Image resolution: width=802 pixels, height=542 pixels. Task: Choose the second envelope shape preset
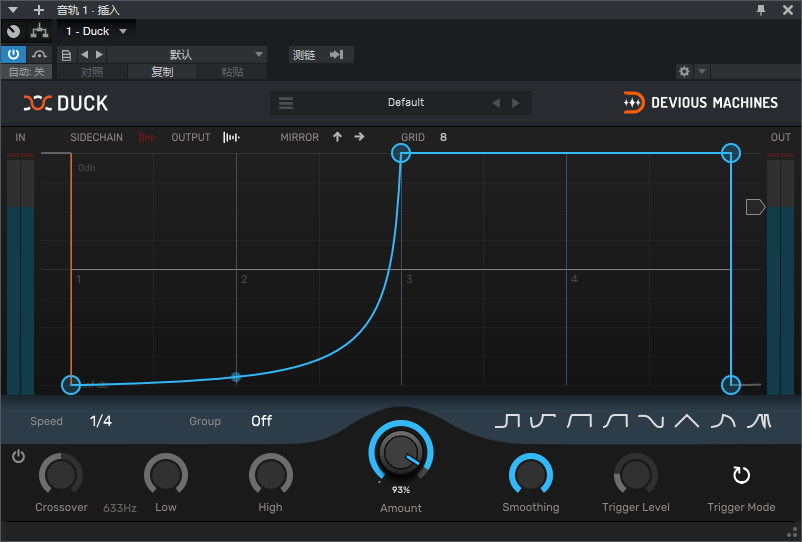point(543,421)
